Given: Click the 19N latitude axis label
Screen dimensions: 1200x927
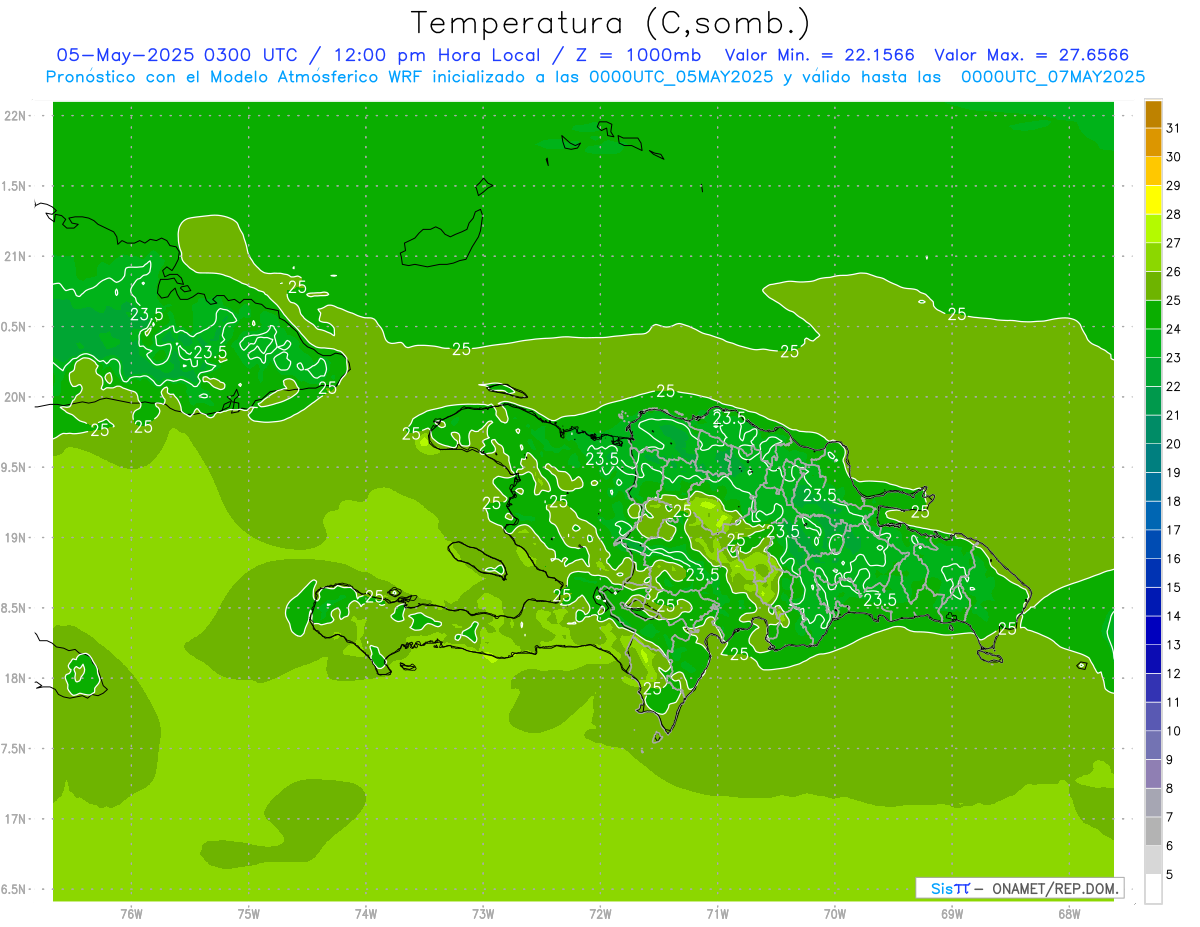Looking at the screenshot, I should pyautogui.click(x=15, y=538).
